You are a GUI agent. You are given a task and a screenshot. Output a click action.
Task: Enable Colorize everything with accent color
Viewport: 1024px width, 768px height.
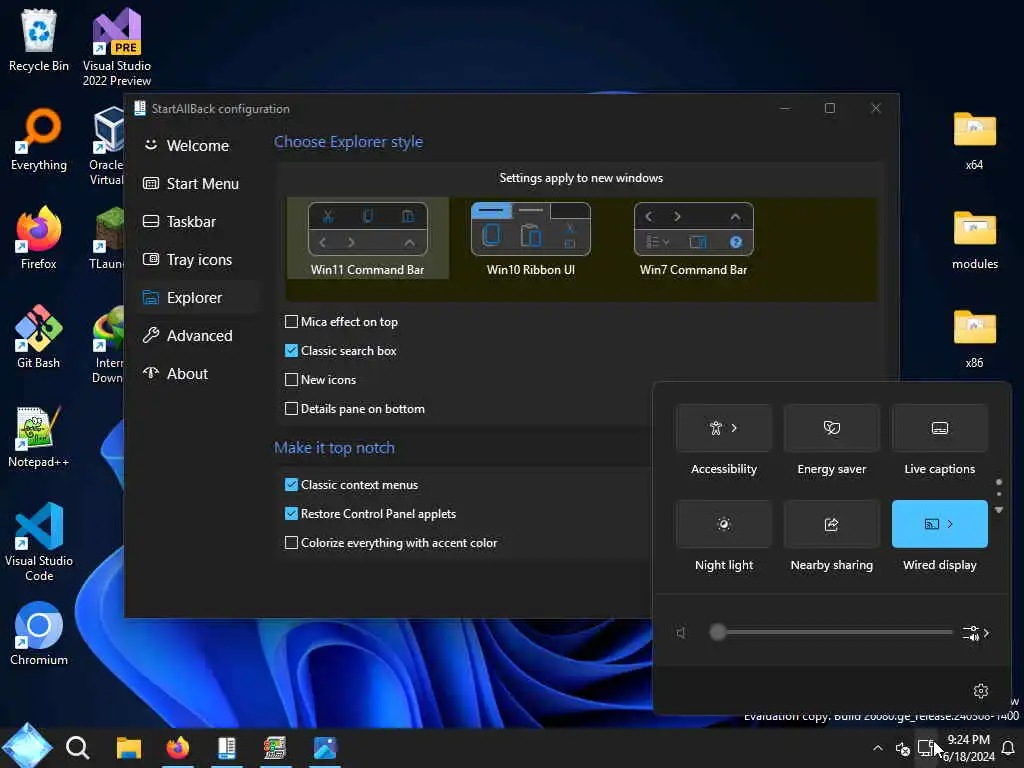tap(391, 543)
